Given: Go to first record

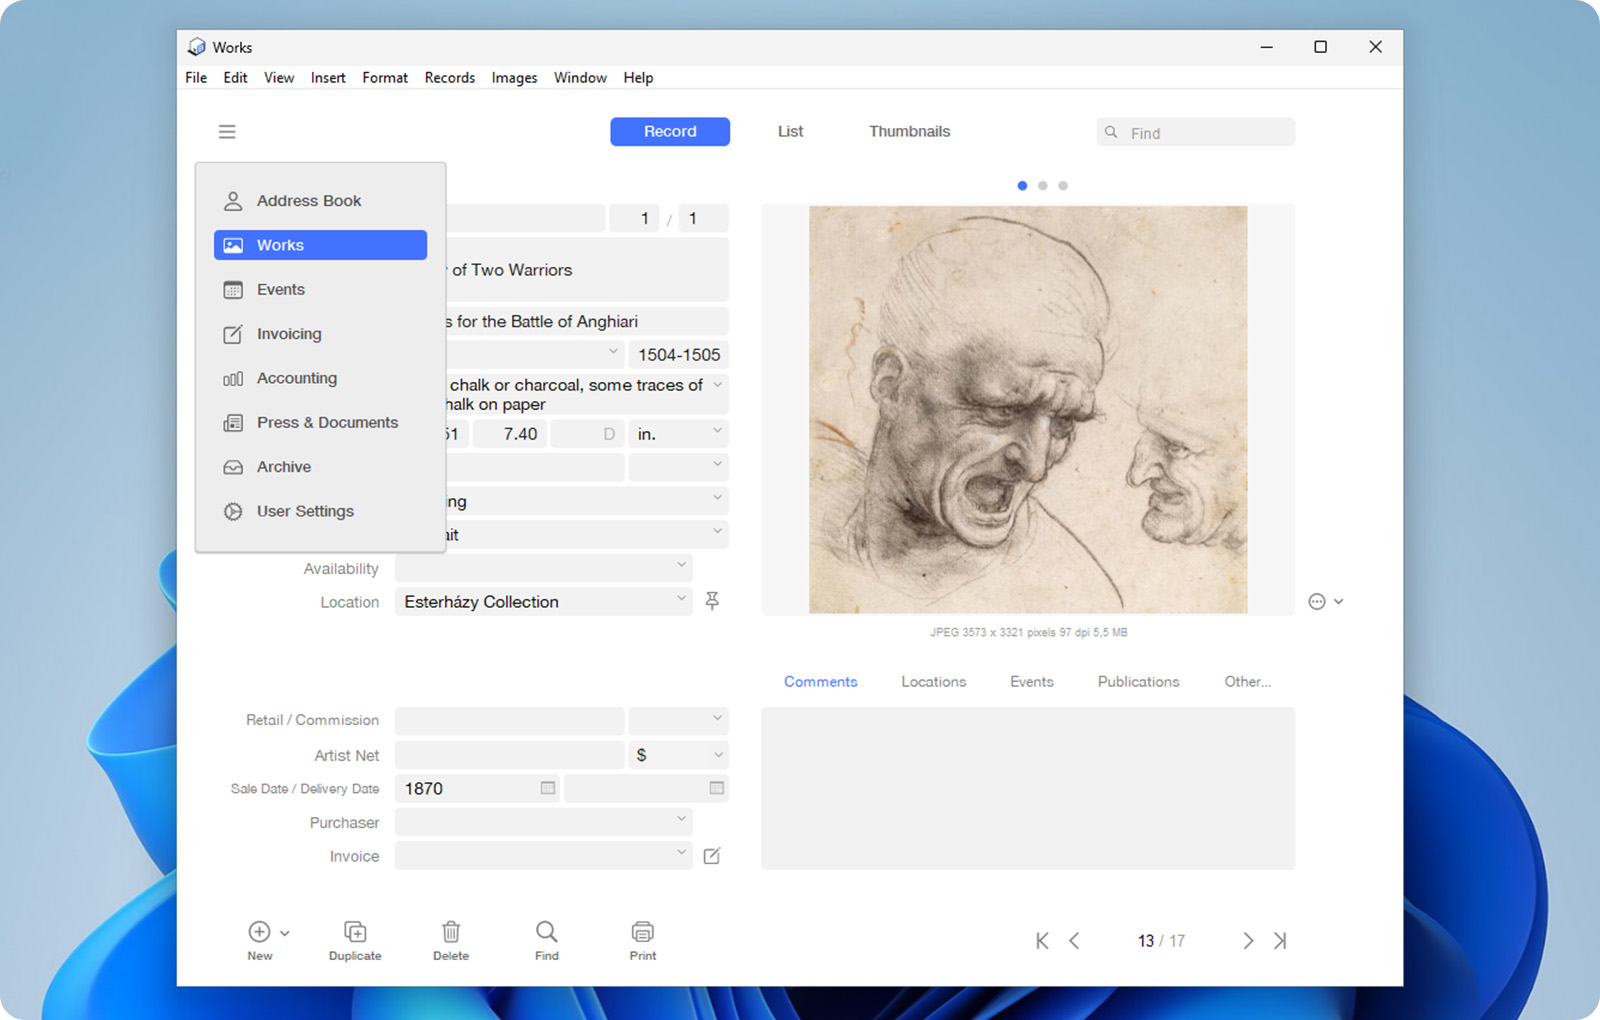Looking at the screenshot, I should tap(1042, 941).
